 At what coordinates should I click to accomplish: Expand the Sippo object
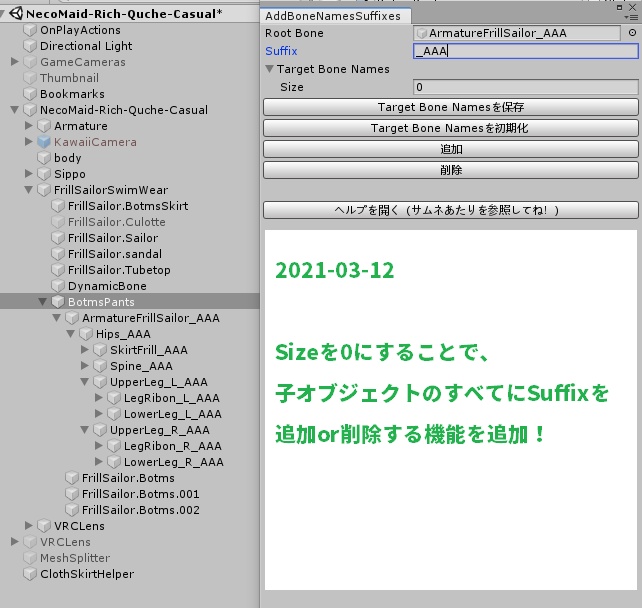pyautogui.click(x=29, y=174)
